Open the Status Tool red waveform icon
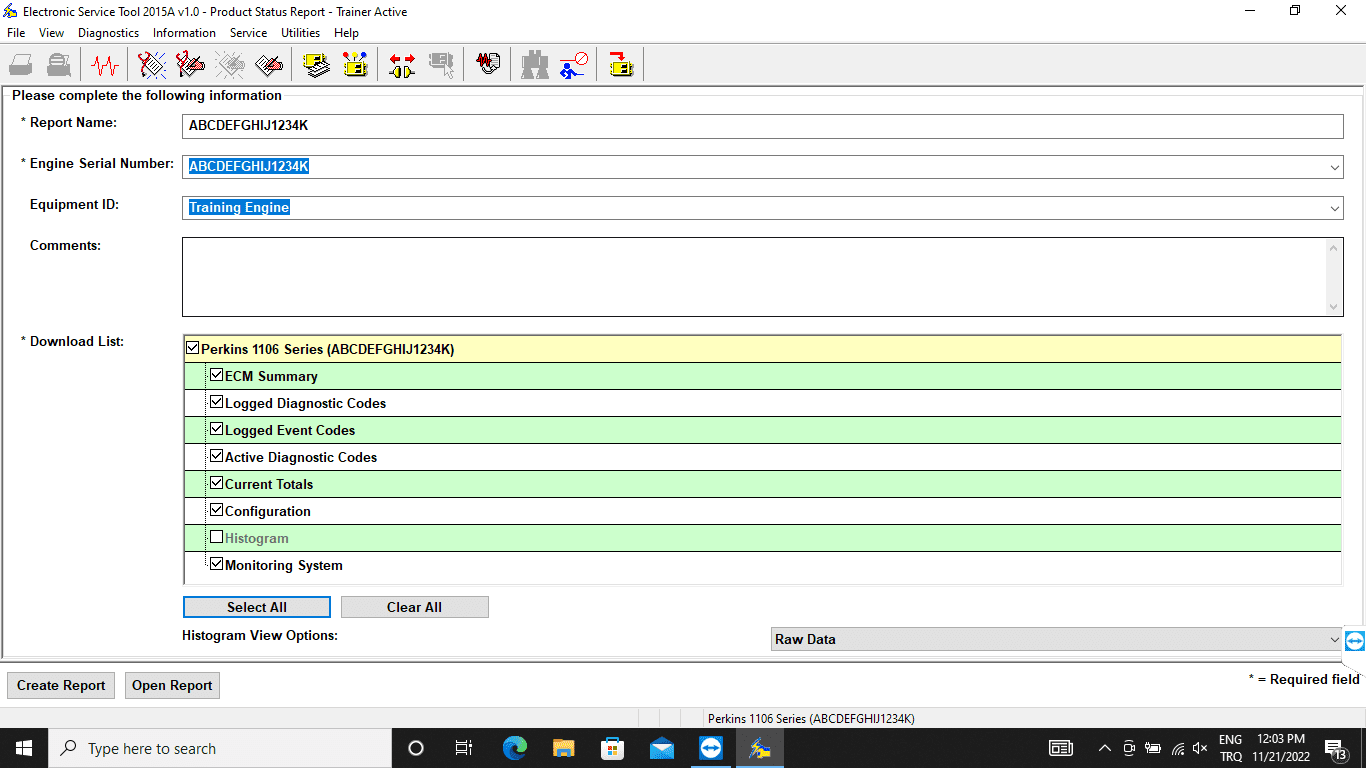1366x768 pixels. [x=104, y=66]
